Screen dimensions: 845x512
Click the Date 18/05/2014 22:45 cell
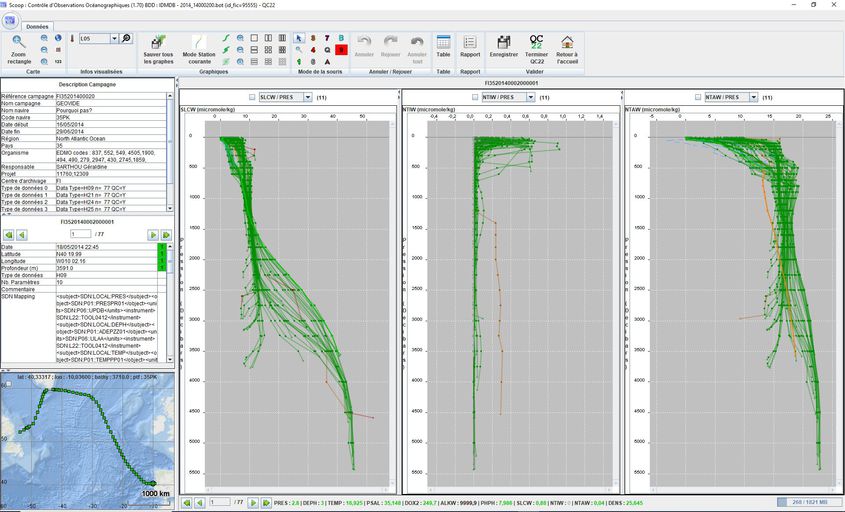106,247
